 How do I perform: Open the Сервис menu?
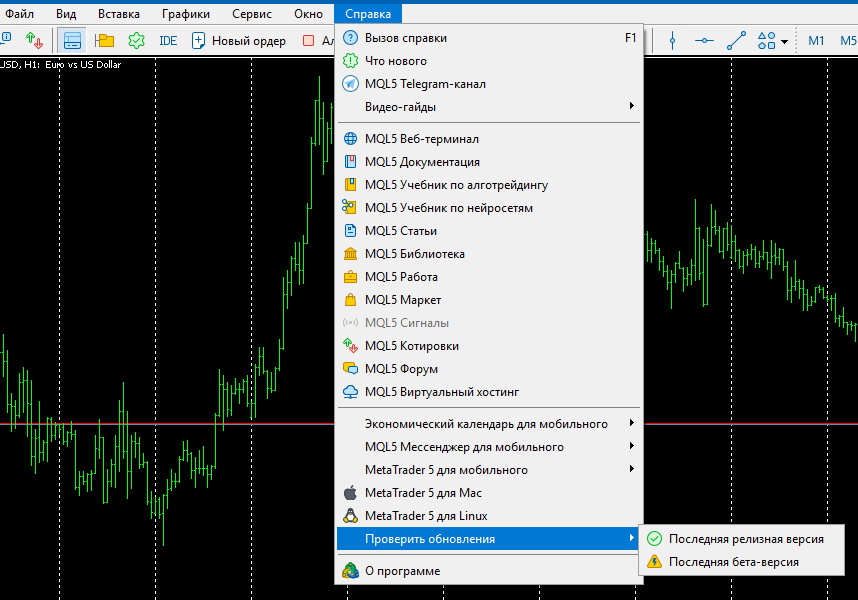click(x=252, y=14)
